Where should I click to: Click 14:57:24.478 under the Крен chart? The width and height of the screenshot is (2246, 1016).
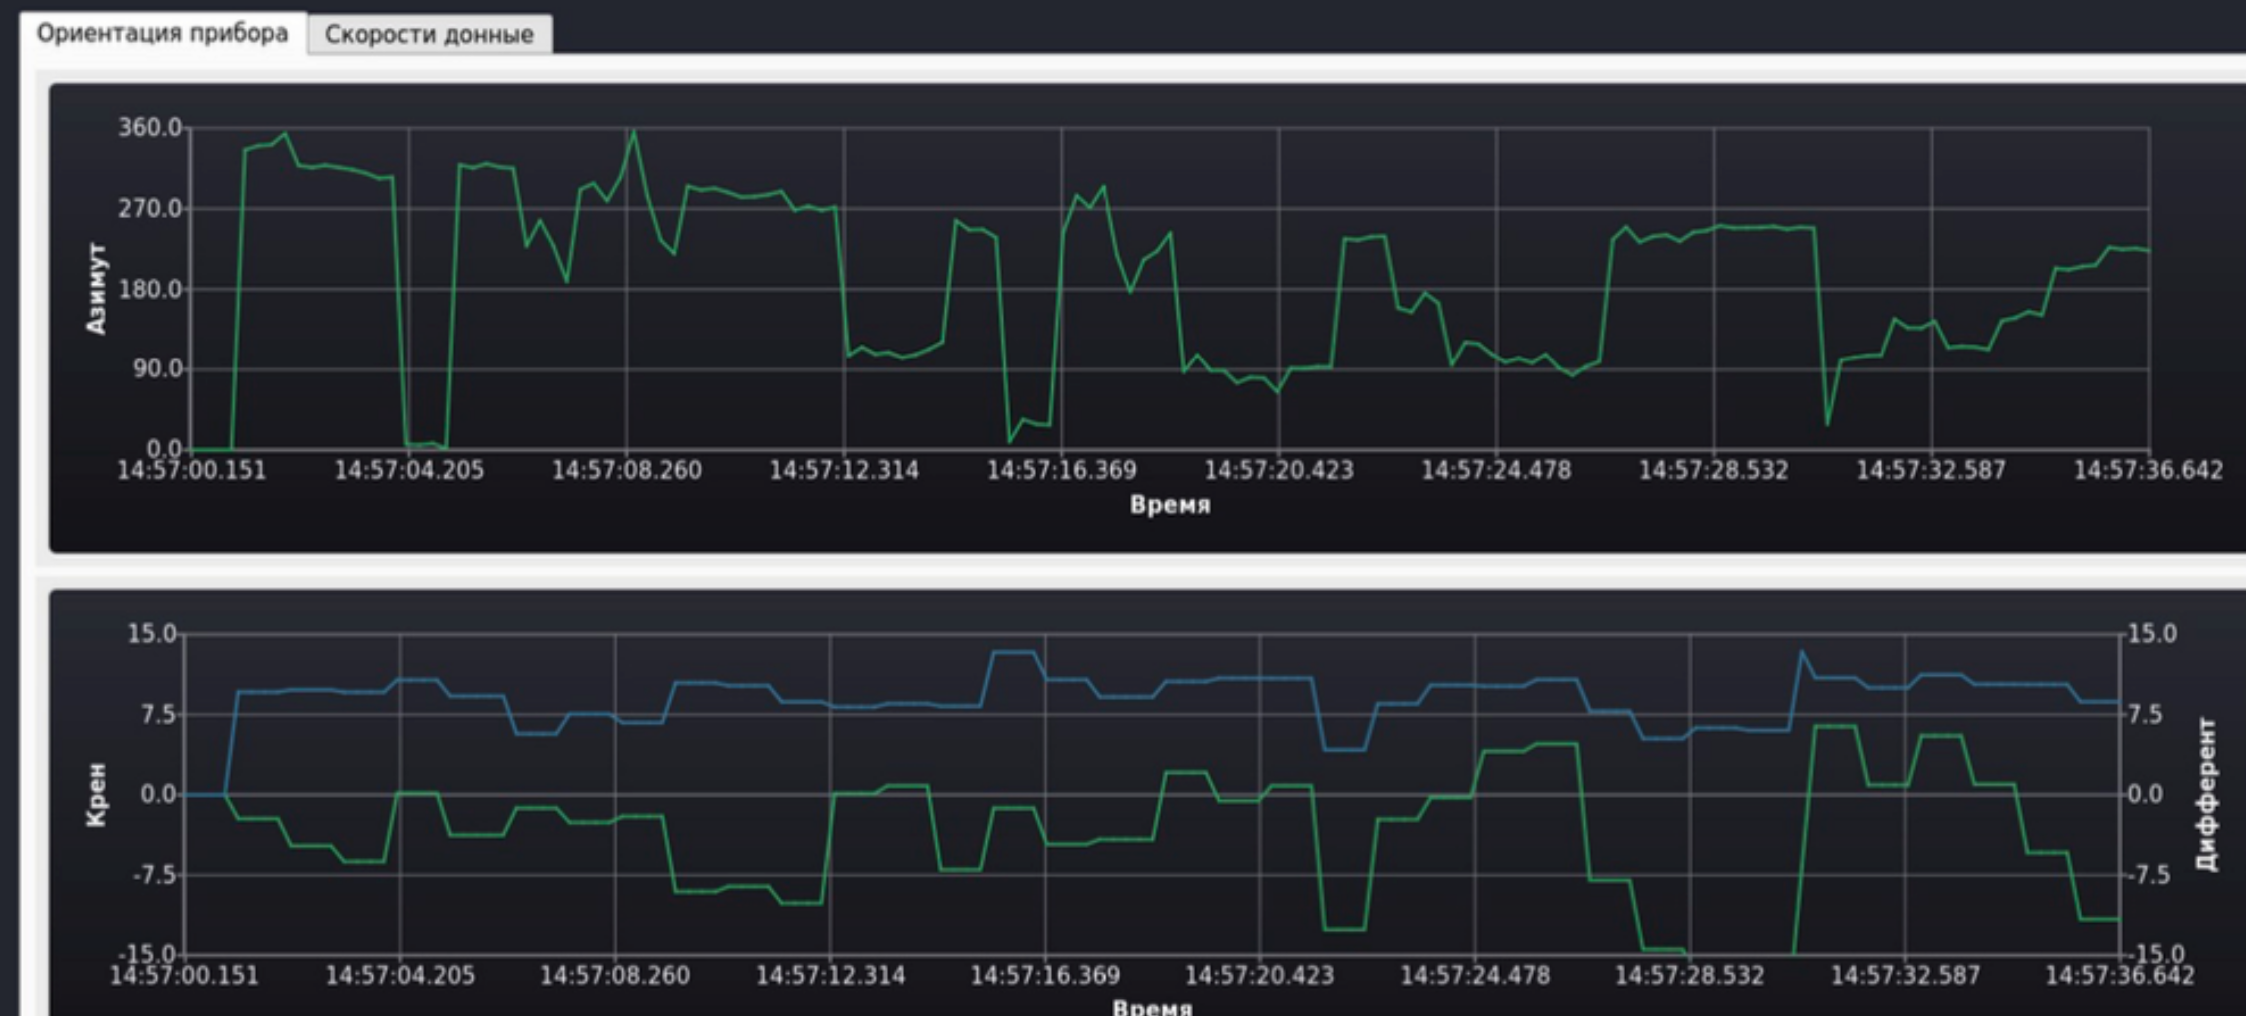[1475, 976]
